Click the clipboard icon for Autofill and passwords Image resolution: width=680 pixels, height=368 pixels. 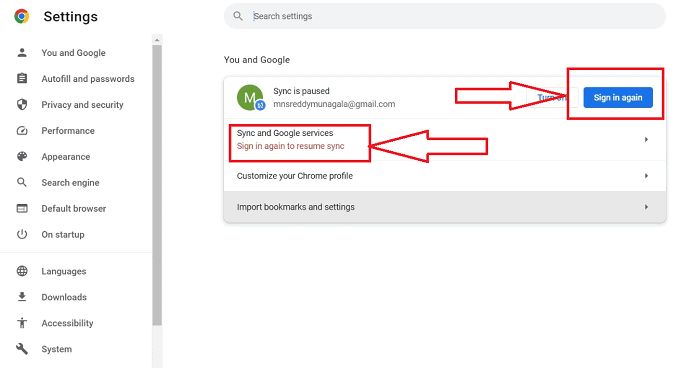(x=22, y=78)
